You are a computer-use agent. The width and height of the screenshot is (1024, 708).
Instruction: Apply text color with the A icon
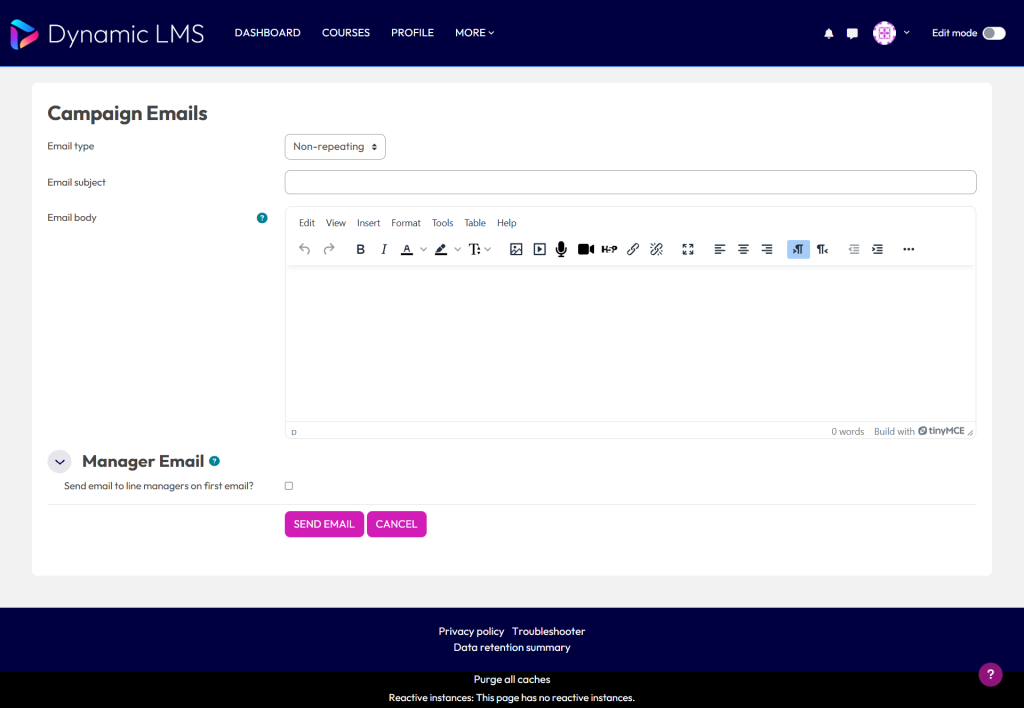407,249
